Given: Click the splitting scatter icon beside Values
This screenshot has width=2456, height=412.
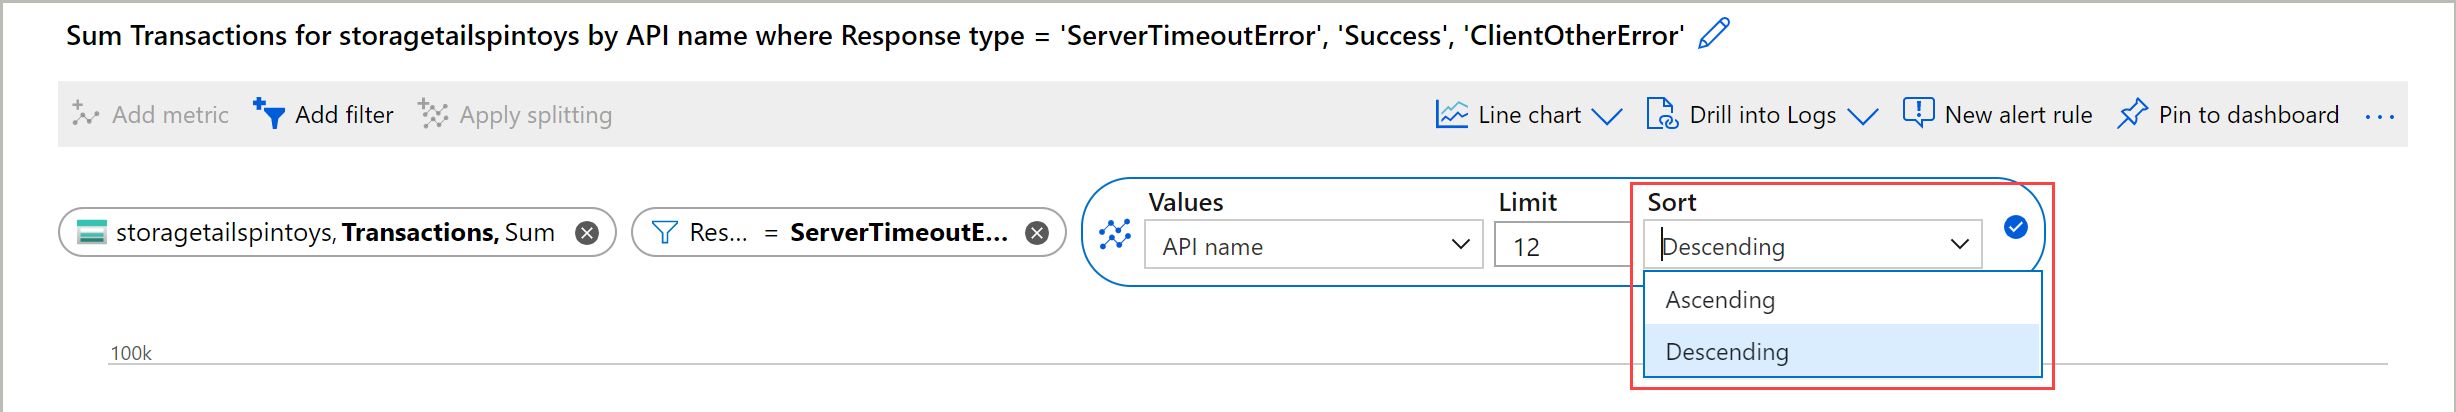Looking at the screenshot, I should [1115, 234].
